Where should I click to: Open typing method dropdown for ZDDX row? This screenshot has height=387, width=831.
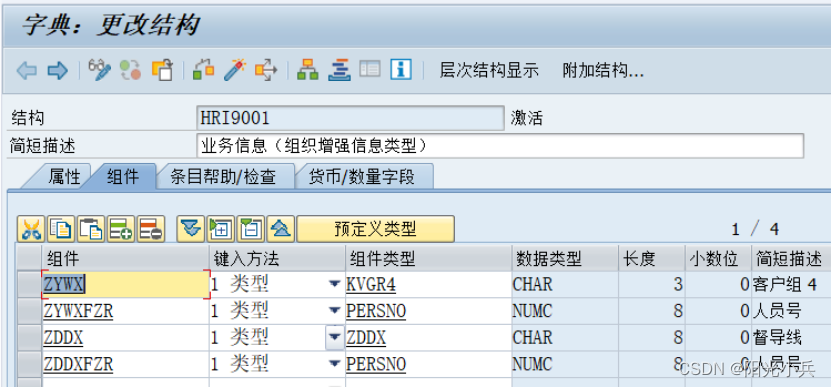(334, 337)
